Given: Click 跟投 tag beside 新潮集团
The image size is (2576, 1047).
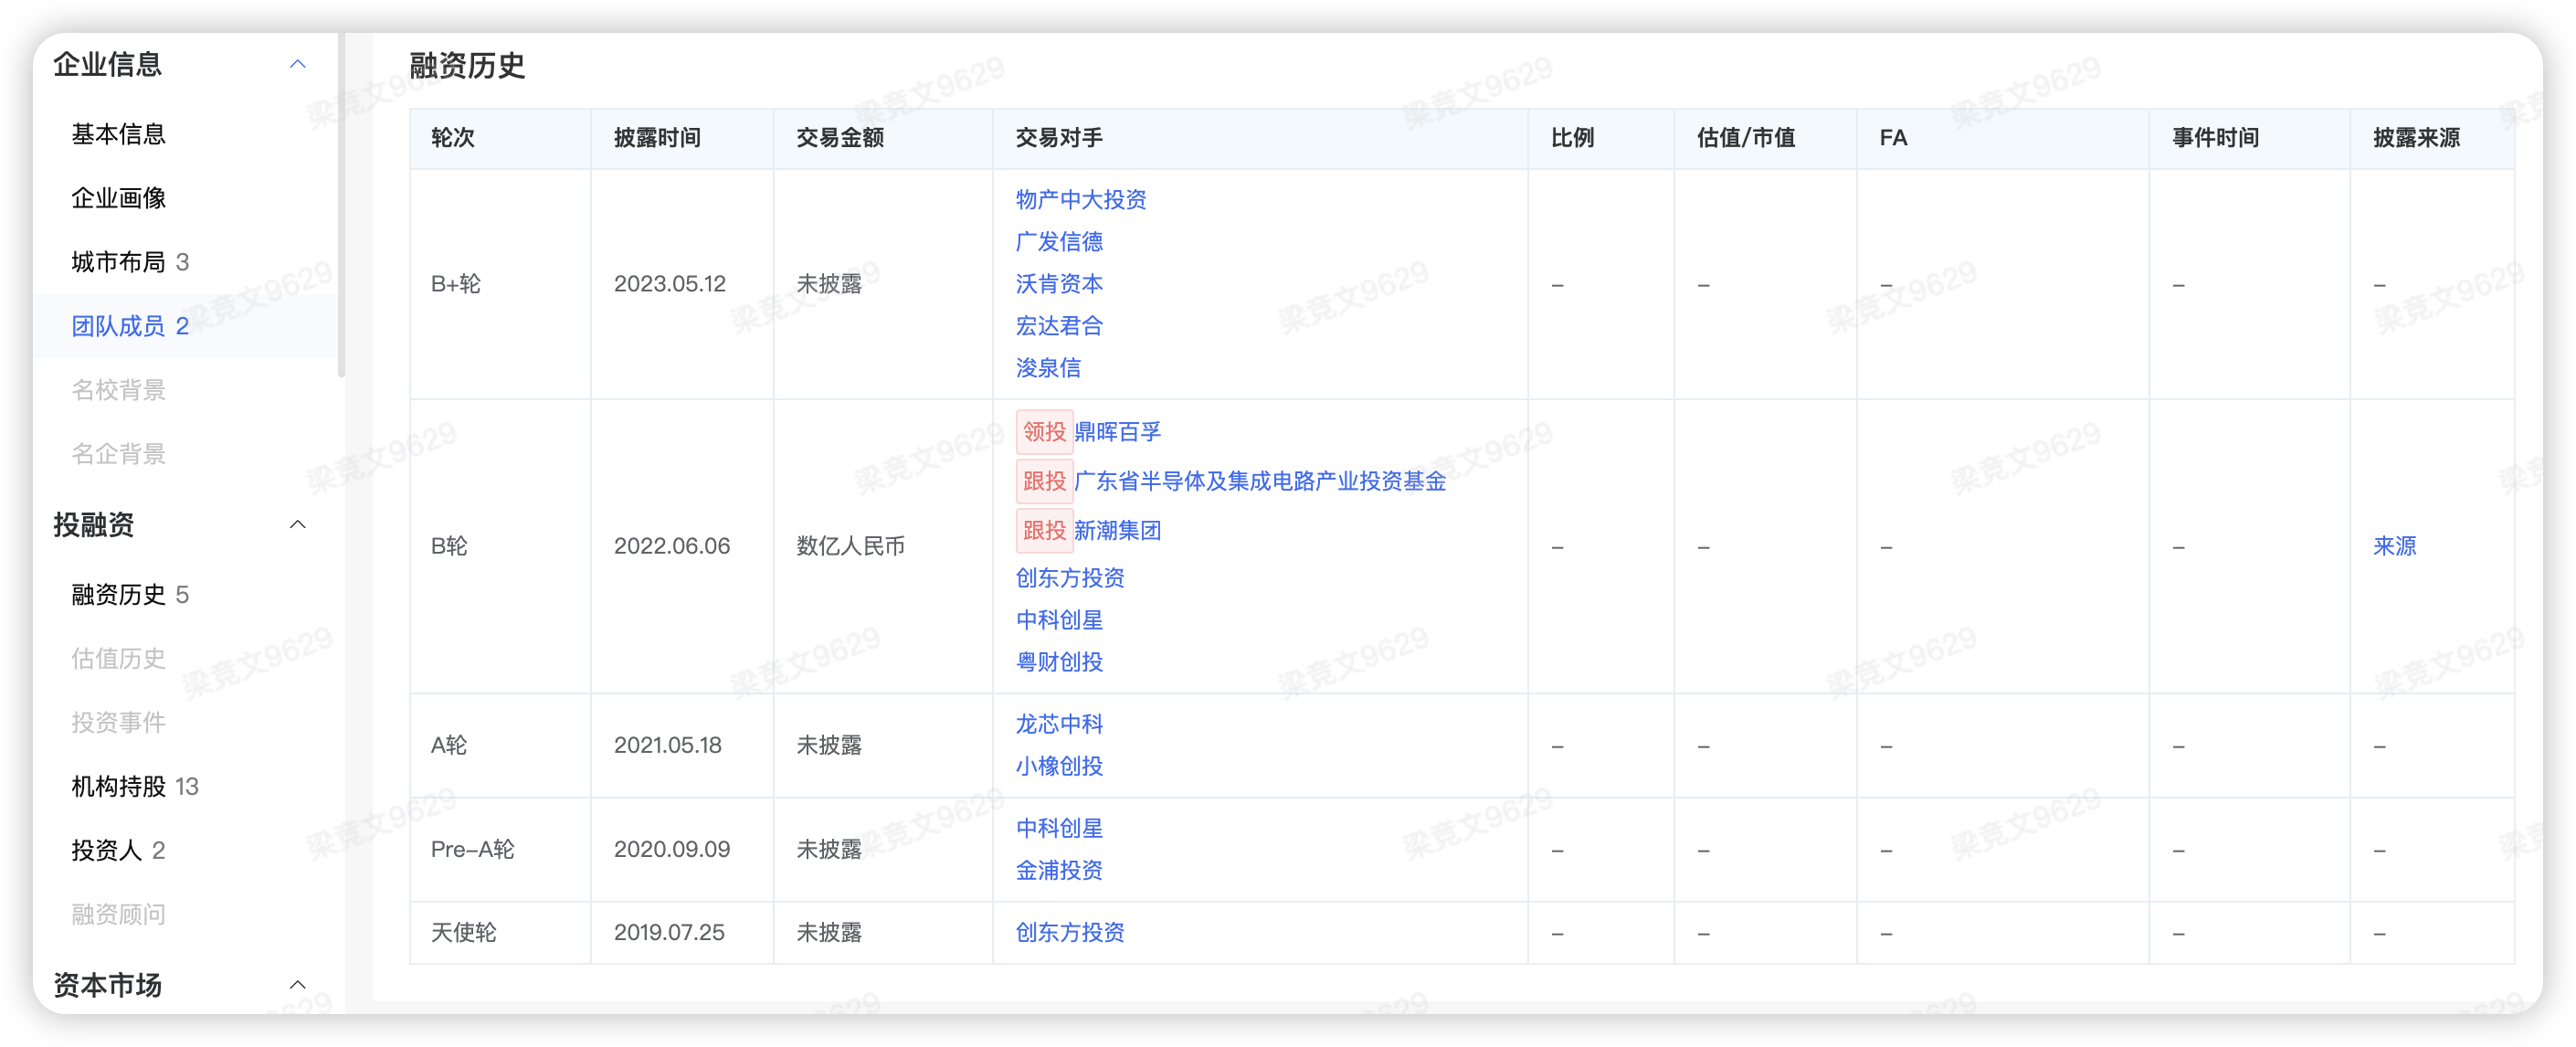Looking at the screenshot, I should pyautogui.click(x=1044, y=531).
